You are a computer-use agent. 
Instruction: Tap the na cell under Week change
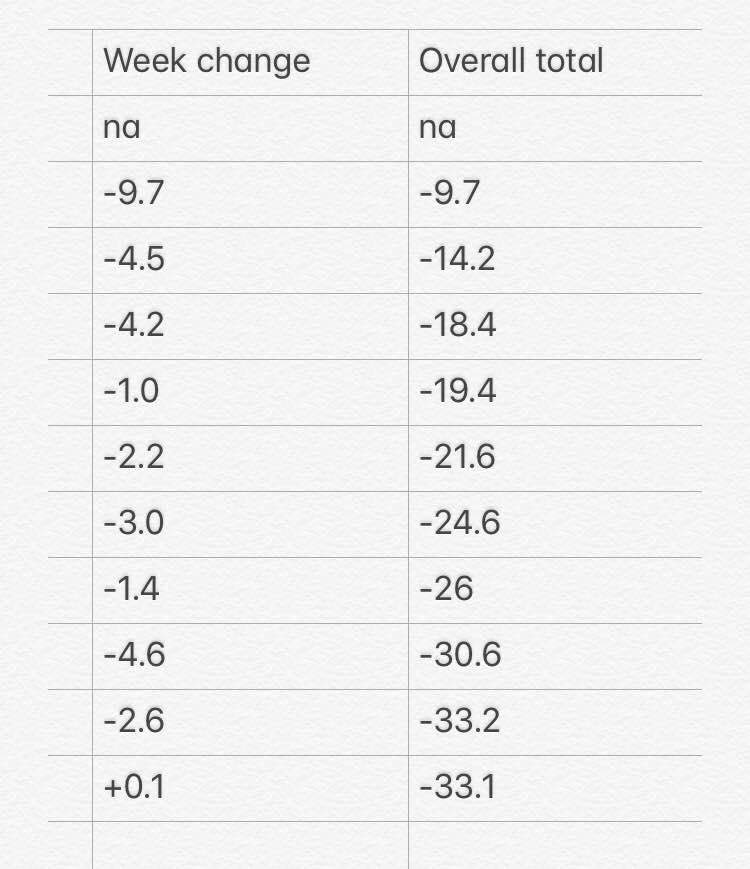pos(251,129)
